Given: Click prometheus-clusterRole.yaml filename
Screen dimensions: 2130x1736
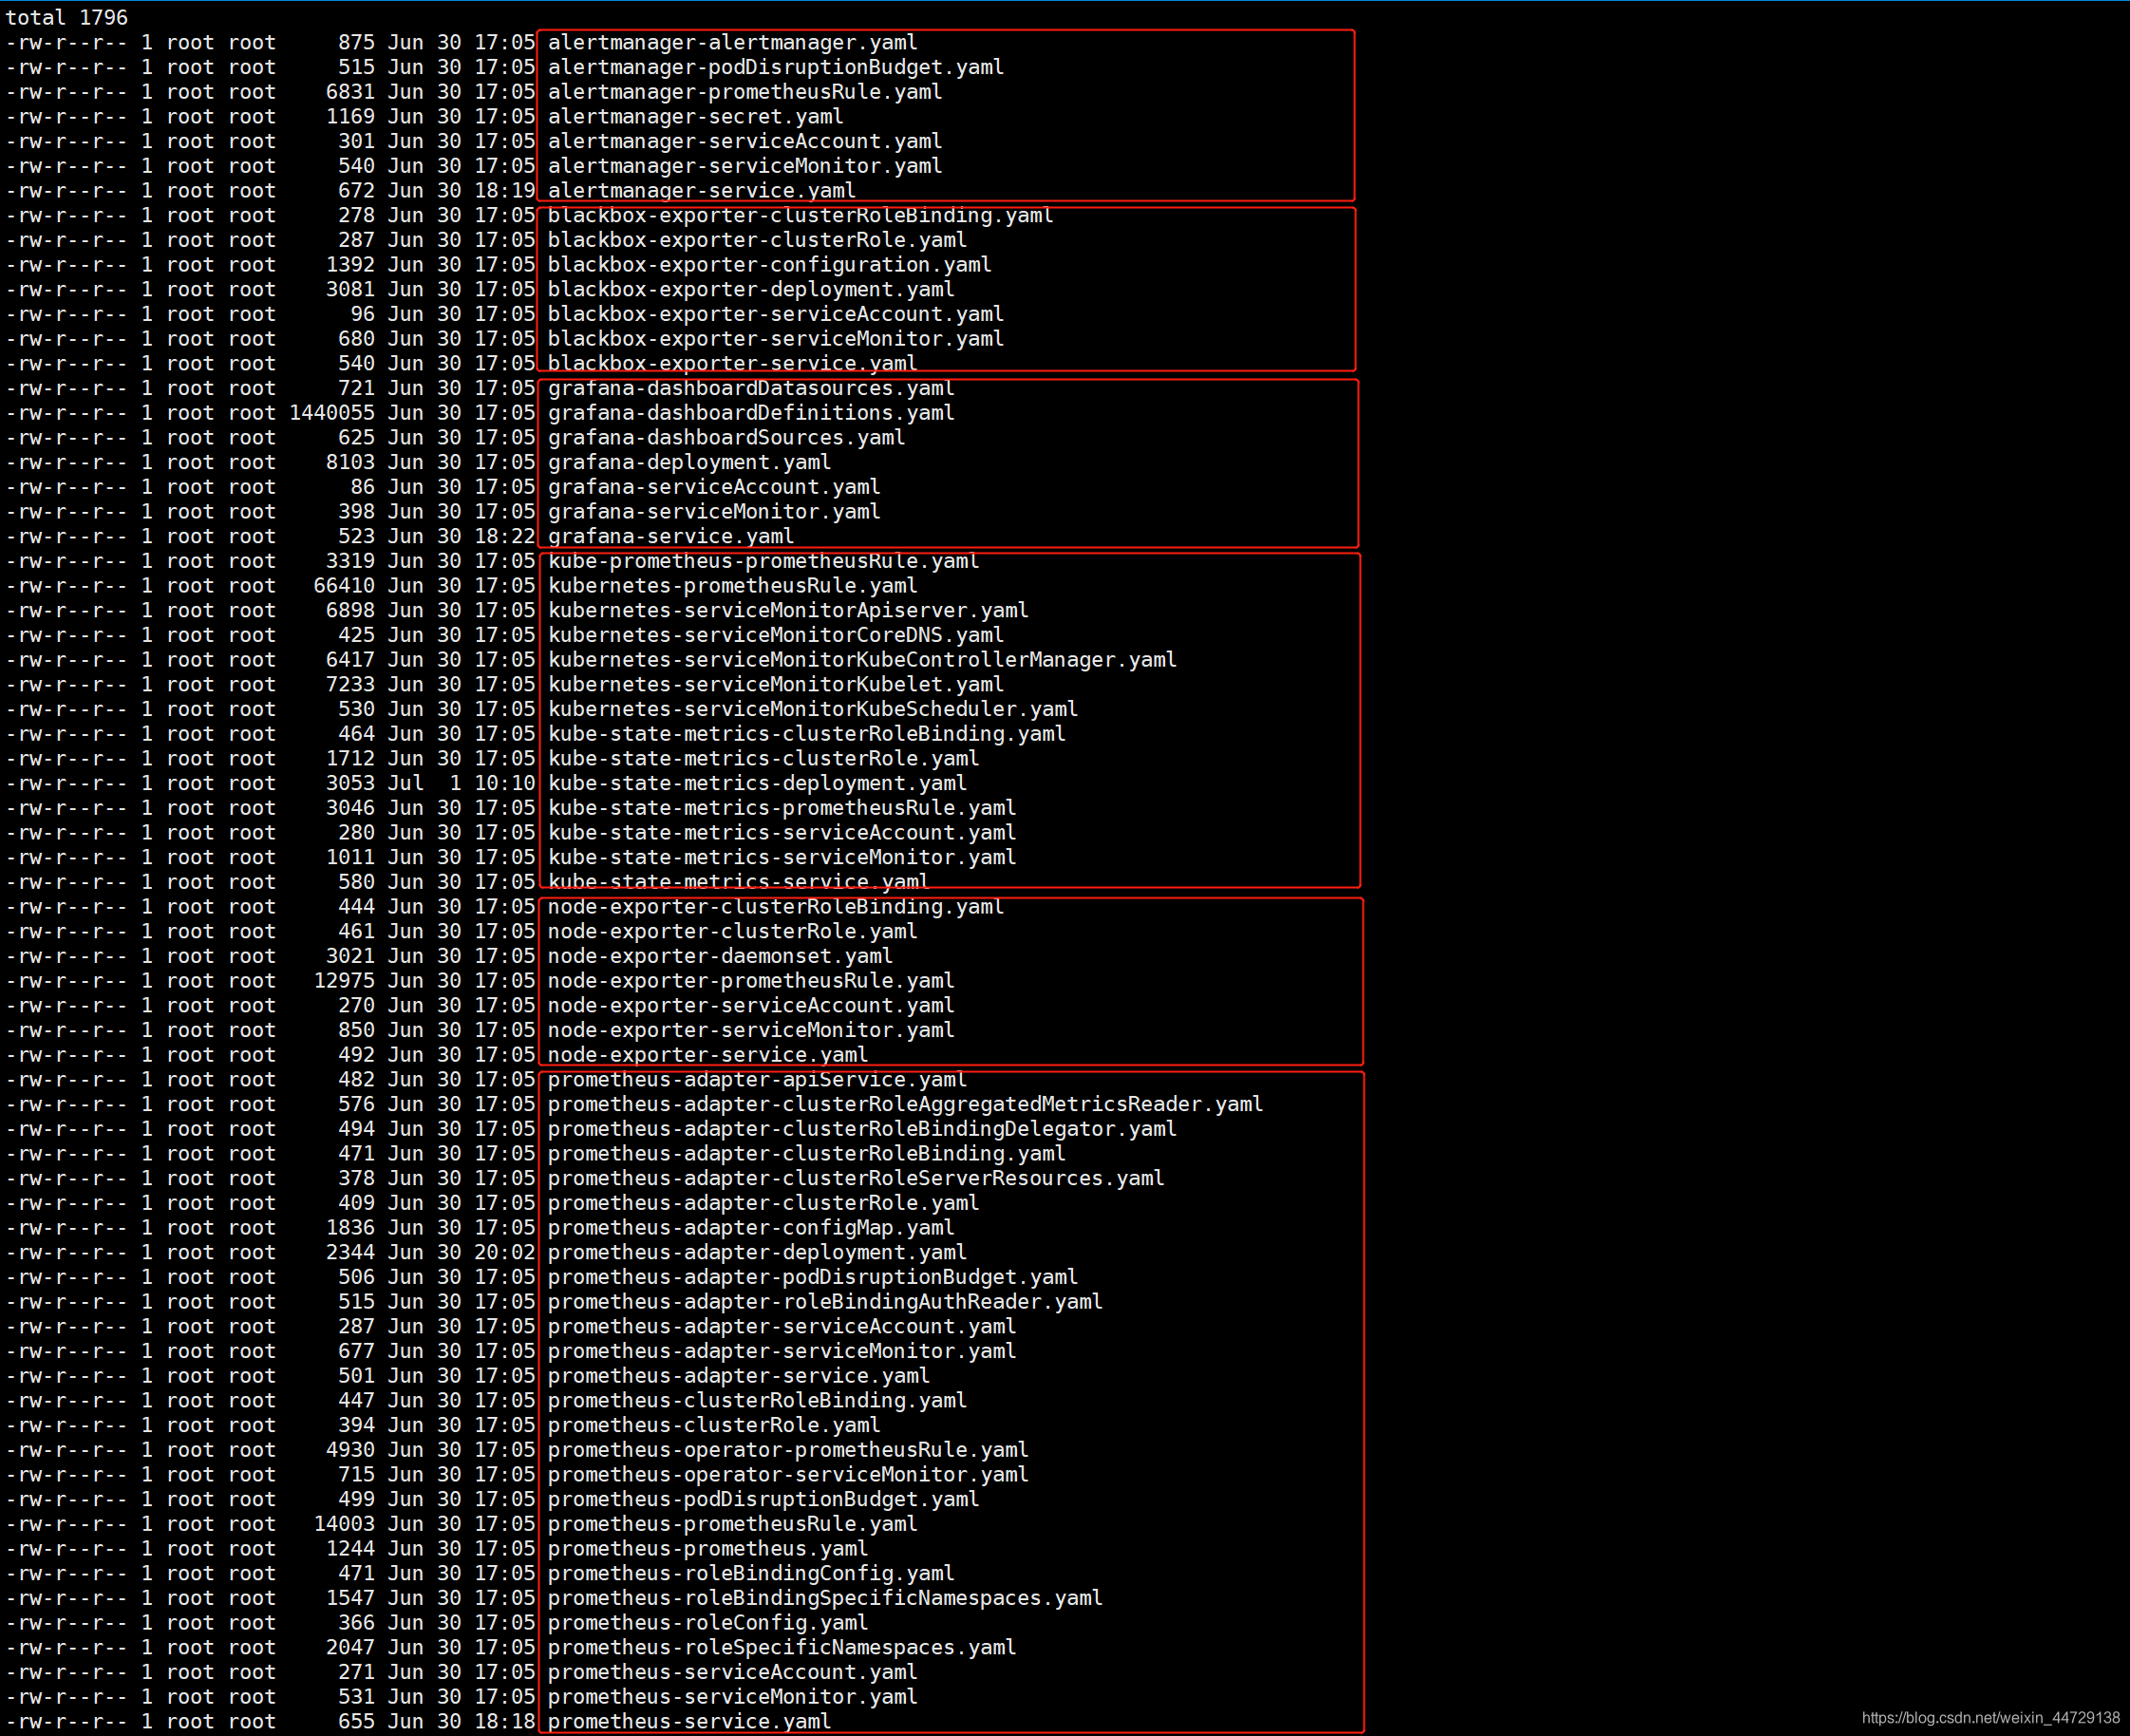Looking at the screenshot, I should [x=713, y=1425].
